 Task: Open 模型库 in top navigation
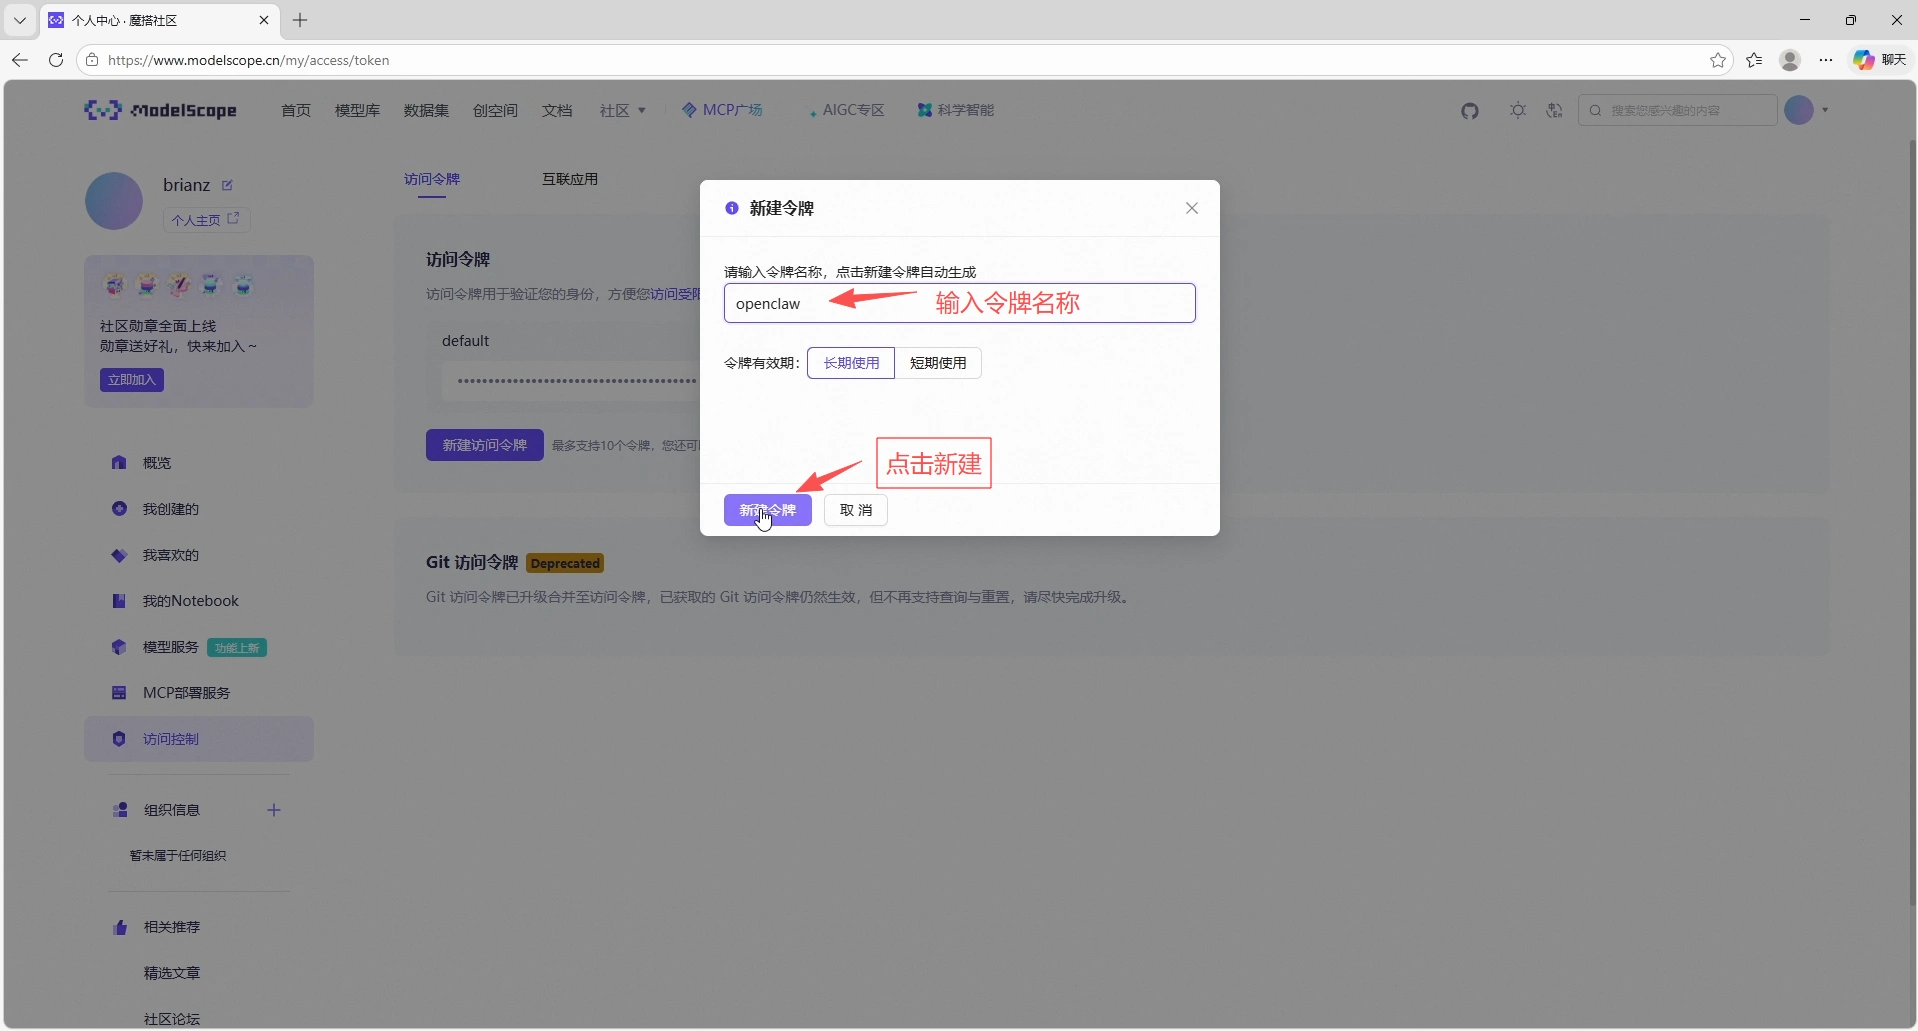click(357, 110)
